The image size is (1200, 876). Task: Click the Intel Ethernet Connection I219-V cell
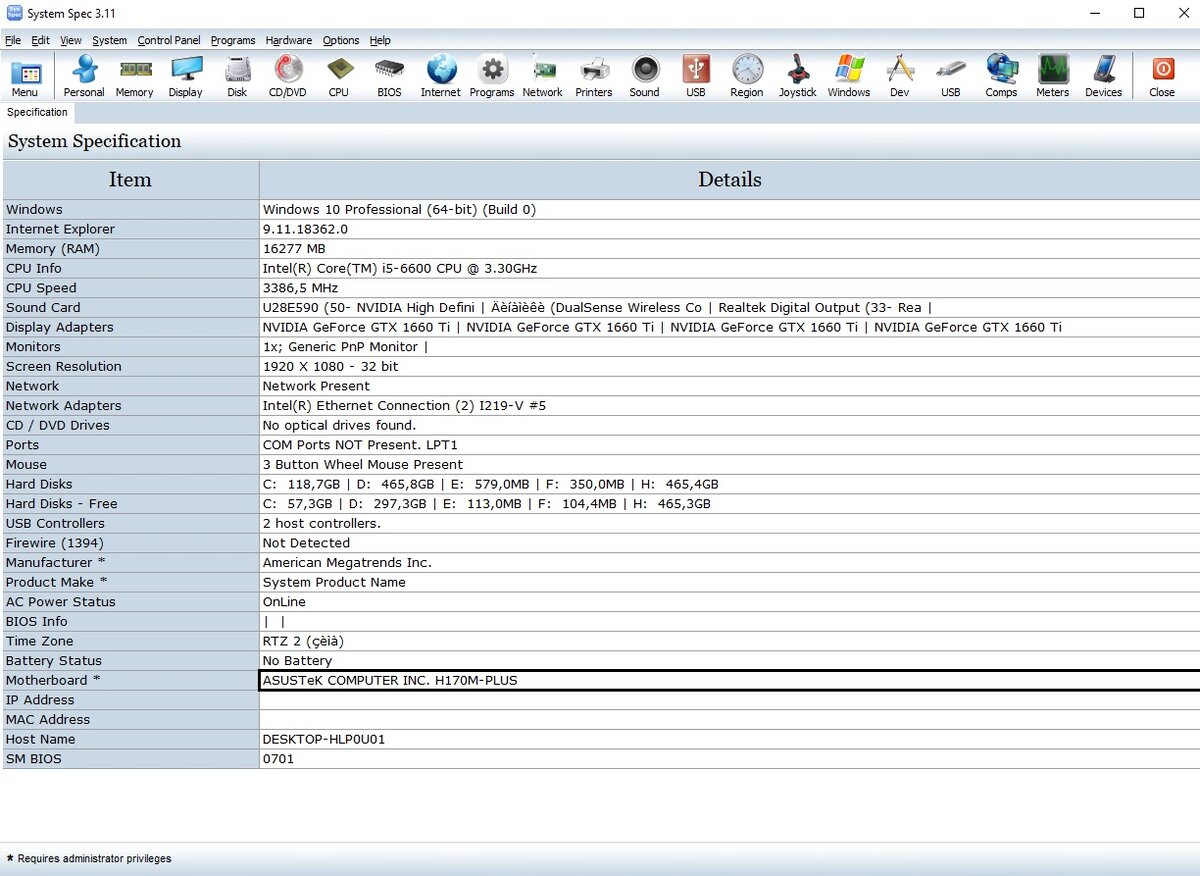click(730, 405)
